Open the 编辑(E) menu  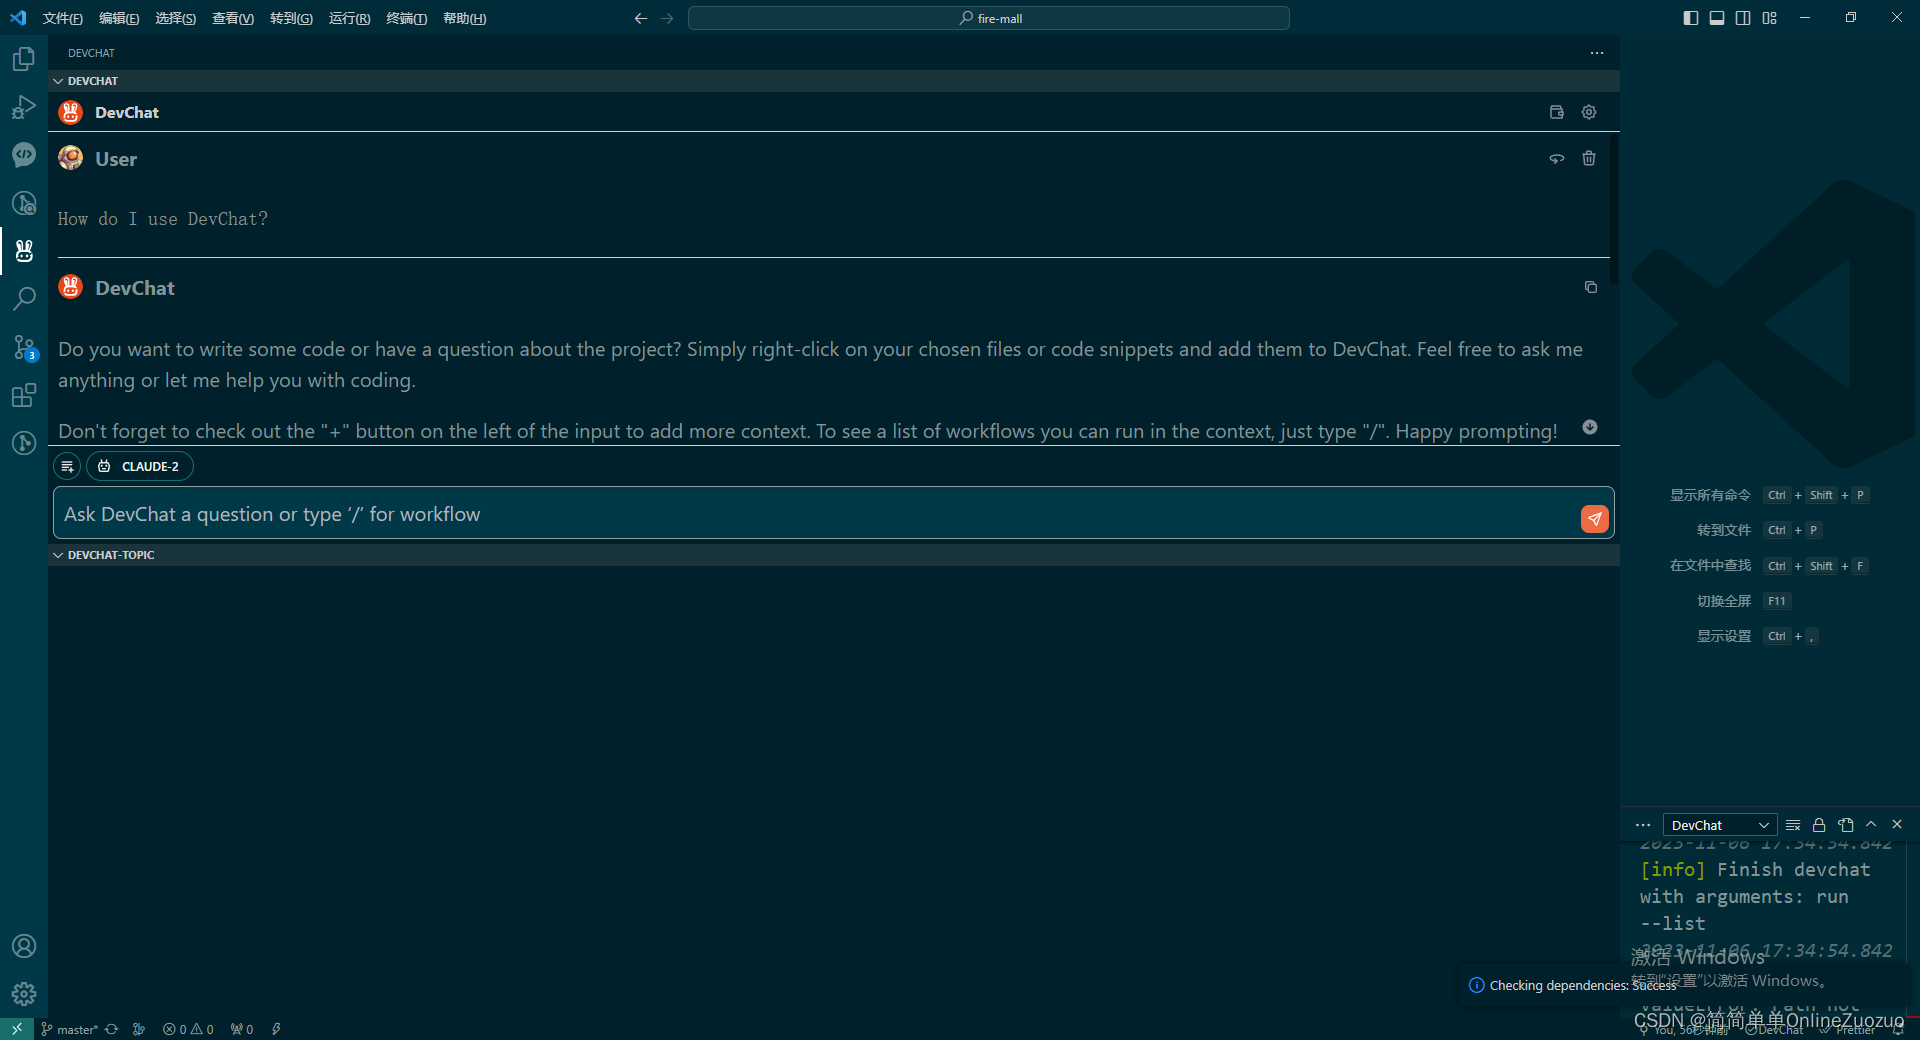coord(119,18)
